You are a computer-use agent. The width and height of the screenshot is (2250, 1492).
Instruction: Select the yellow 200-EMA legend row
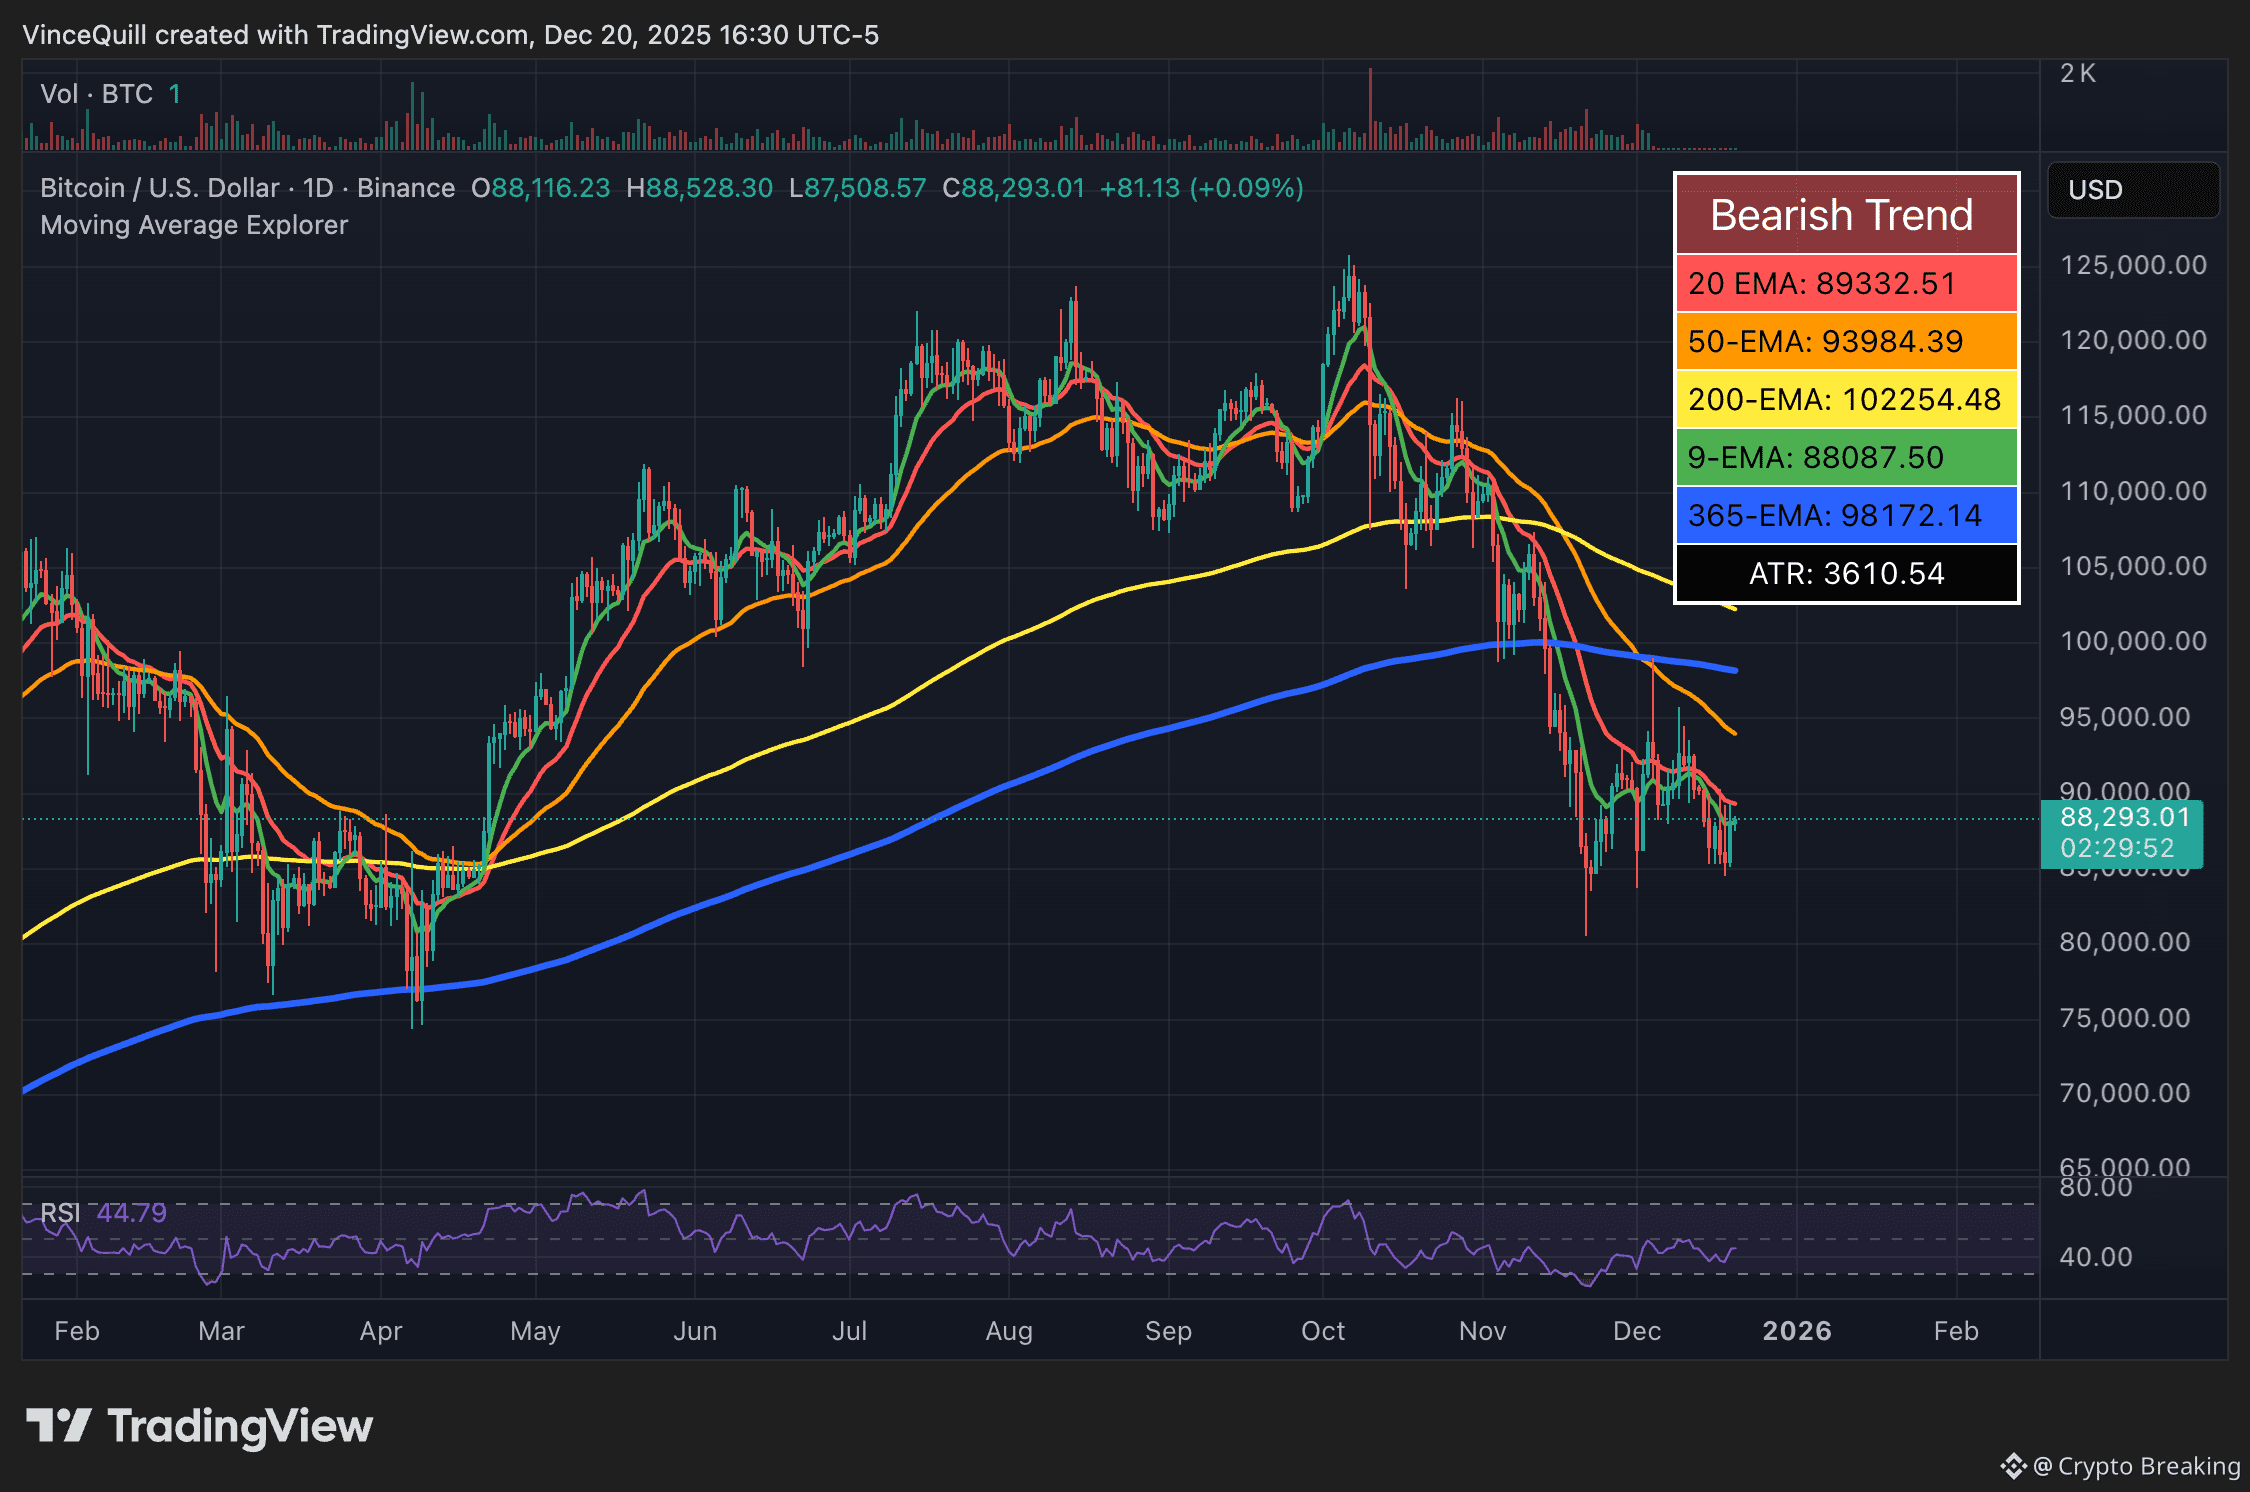tap(1845, 399)
